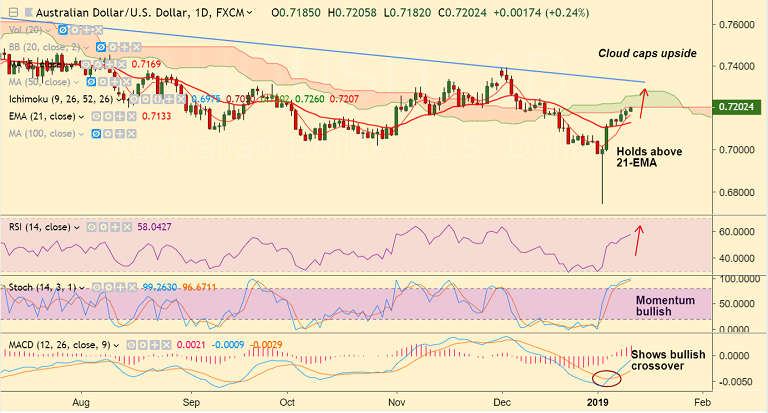Click plus icon next to BB indicator

click(x=124, y=48)
